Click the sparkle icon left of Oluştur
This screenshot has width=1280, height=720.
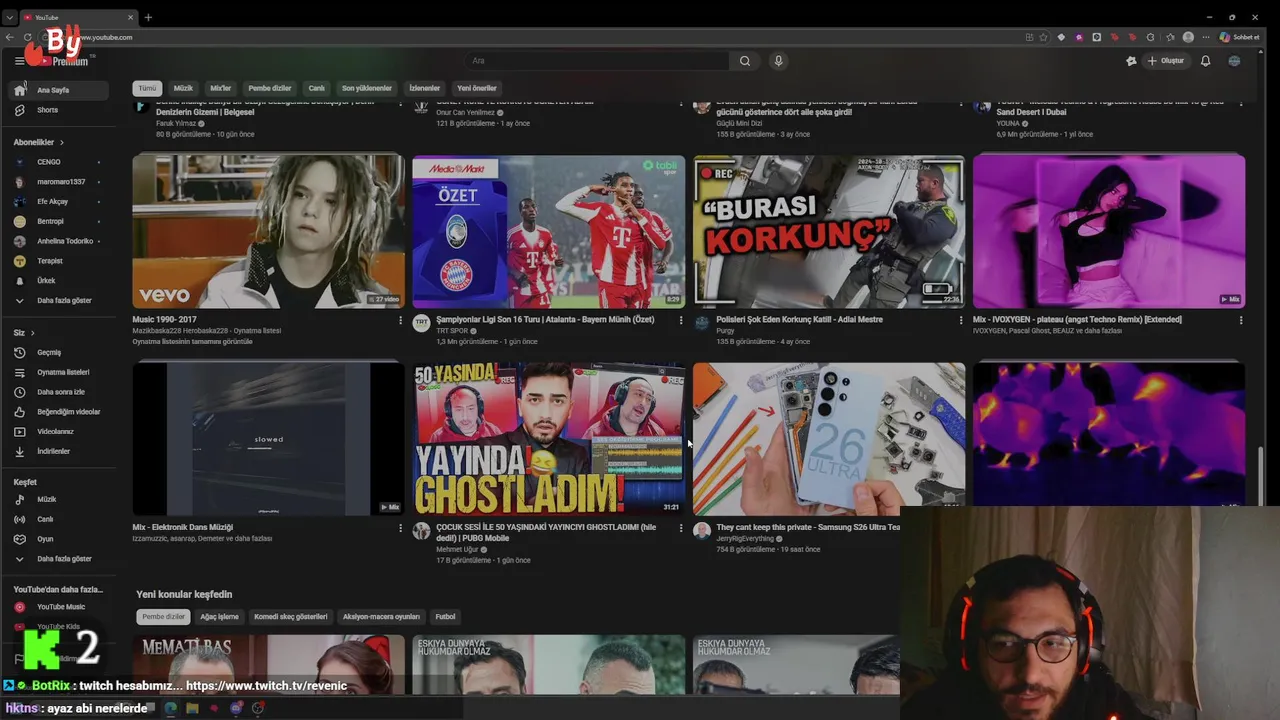1131,61
